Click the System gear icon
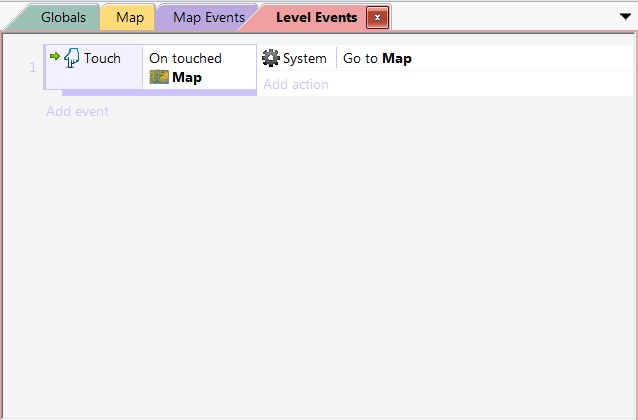Image resolution: width=638 pixels, height=420 pixels. [x=271, y=58]
